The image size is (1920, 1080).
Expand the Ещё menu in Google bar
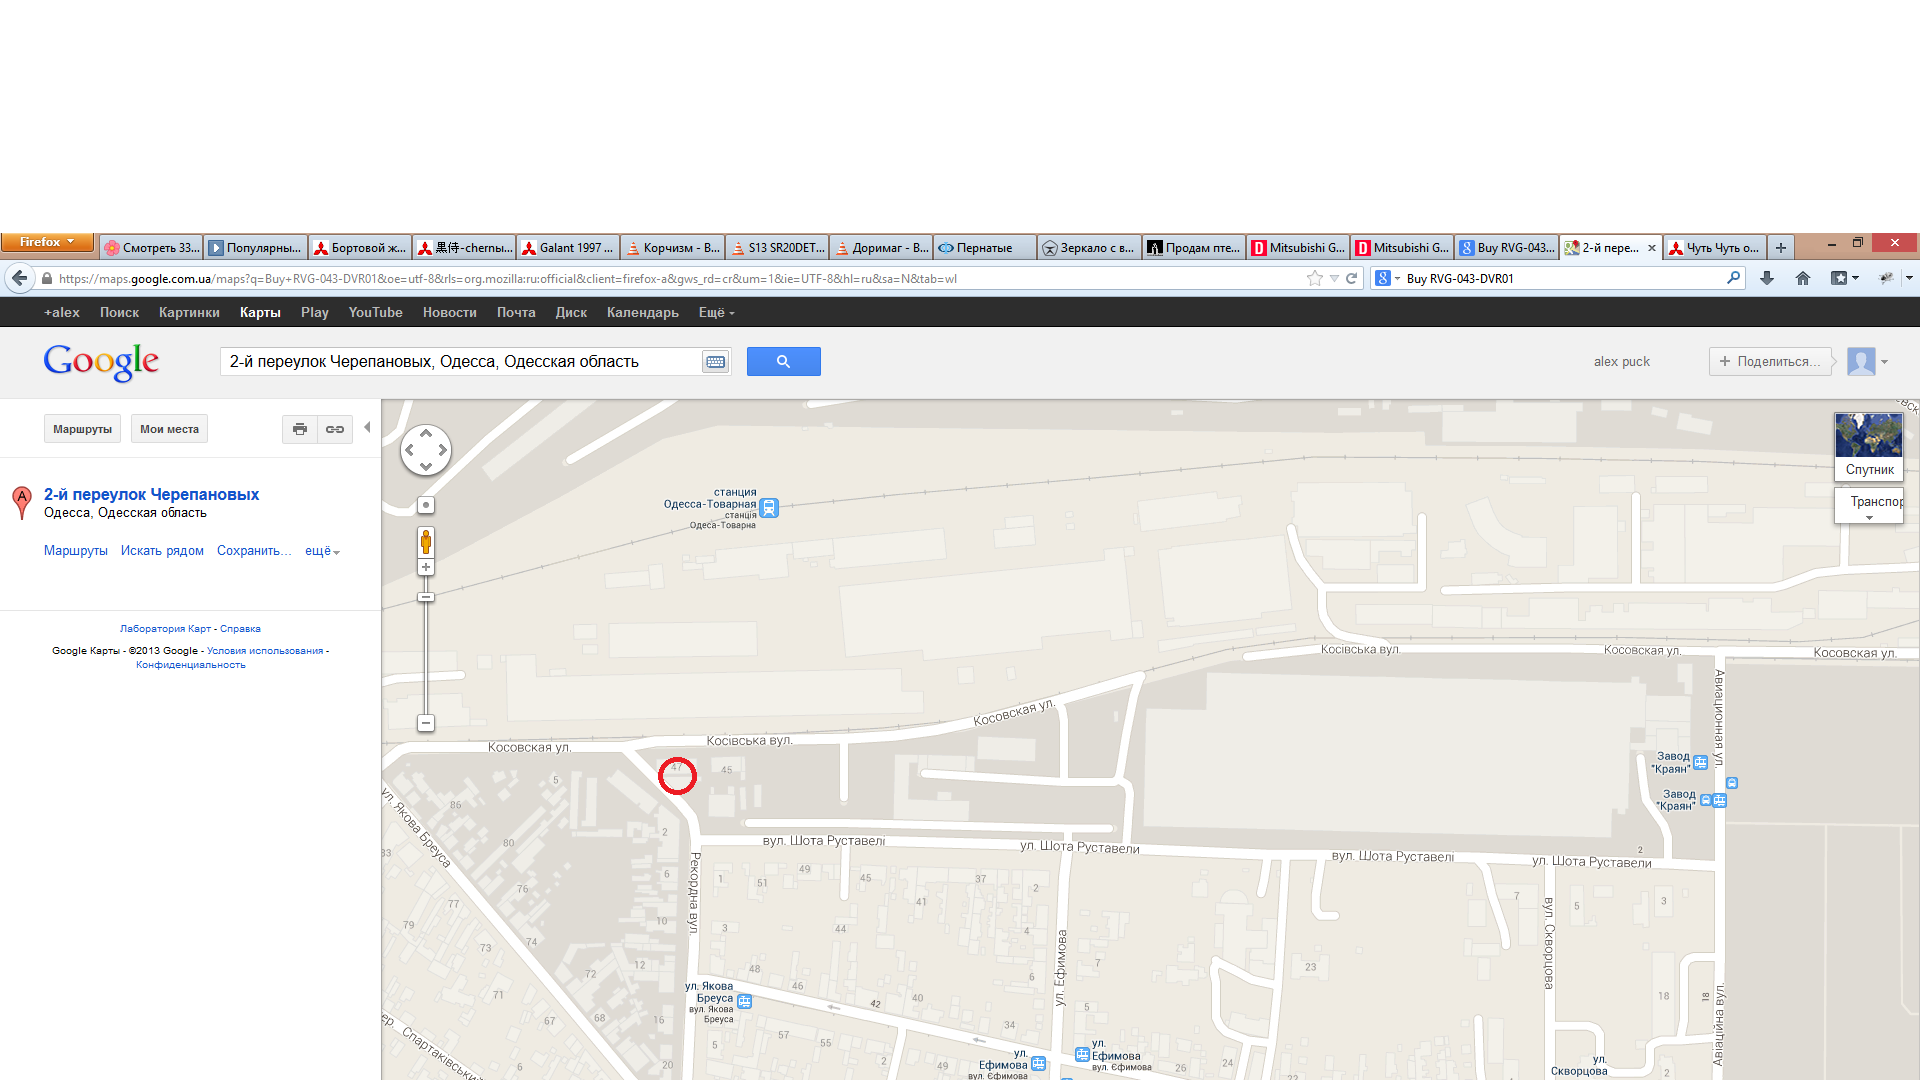pyautogui.click(x=716, y=312)
